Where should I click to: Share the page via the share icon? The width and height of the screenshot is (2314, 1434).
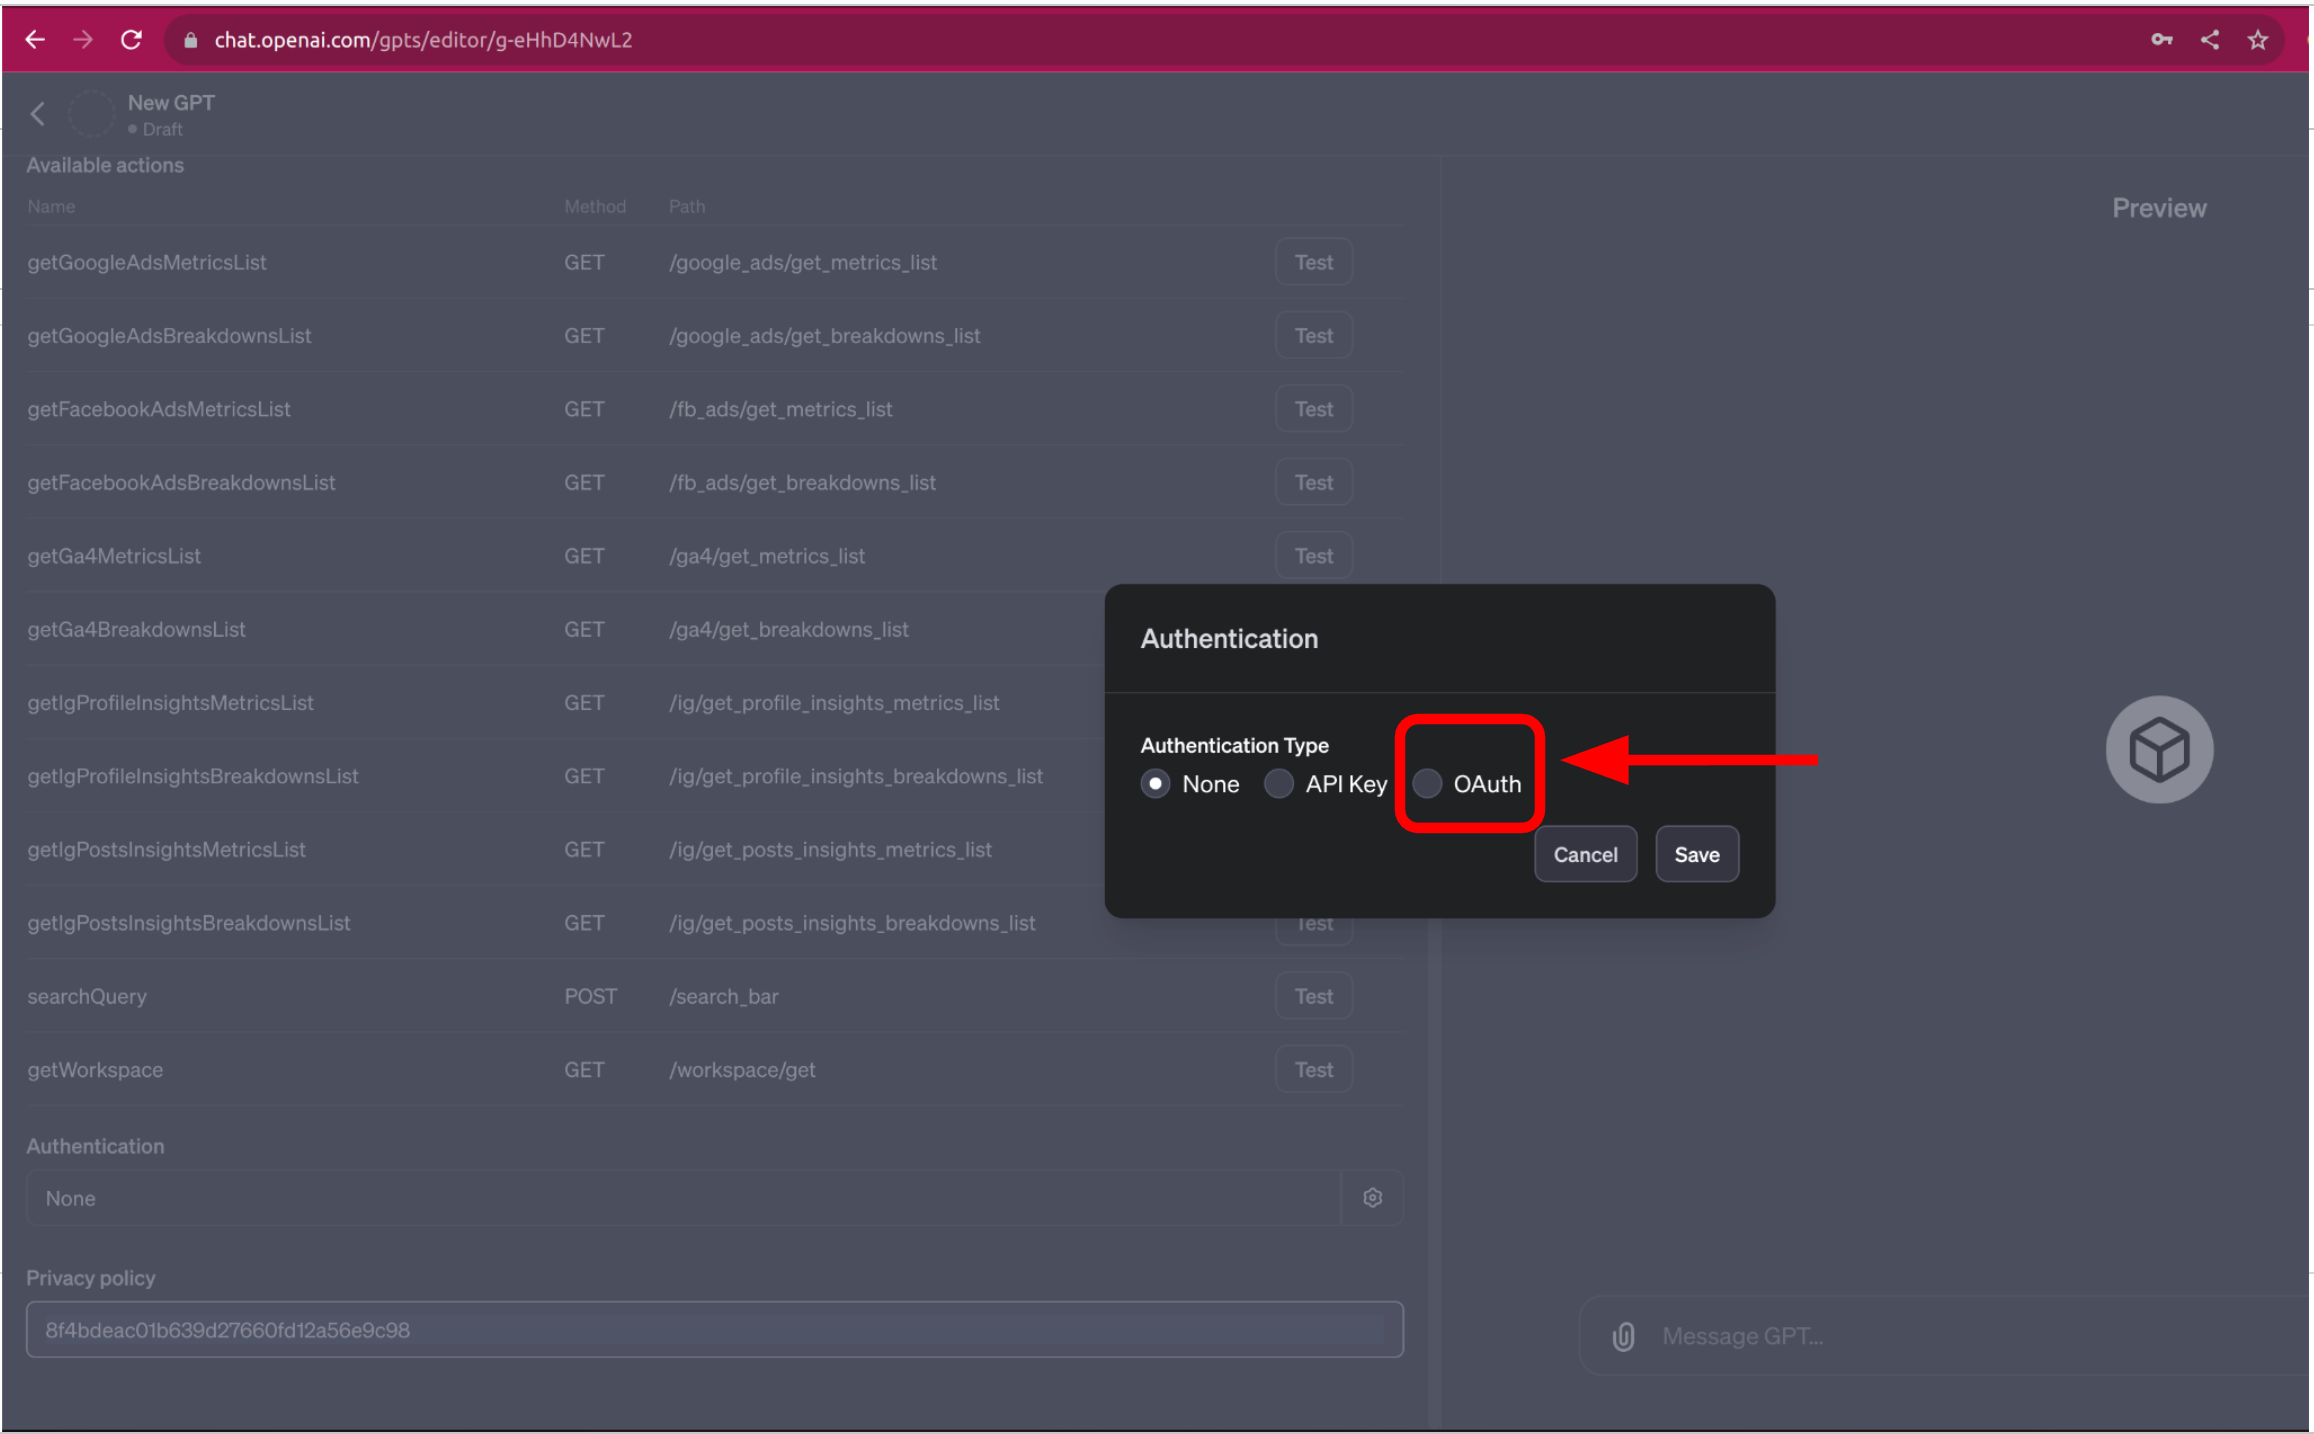pos(2209,39)
